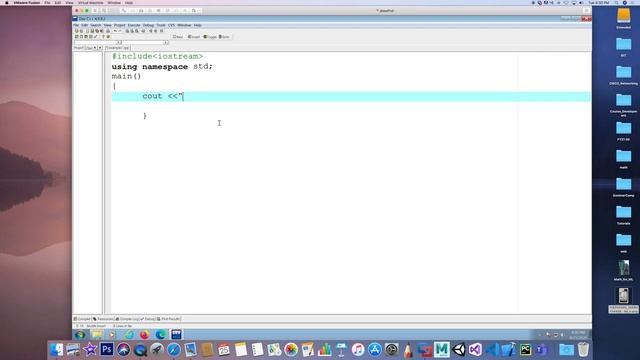Click the #include<iostream> line
640x360 pixels.
[157, 56]
